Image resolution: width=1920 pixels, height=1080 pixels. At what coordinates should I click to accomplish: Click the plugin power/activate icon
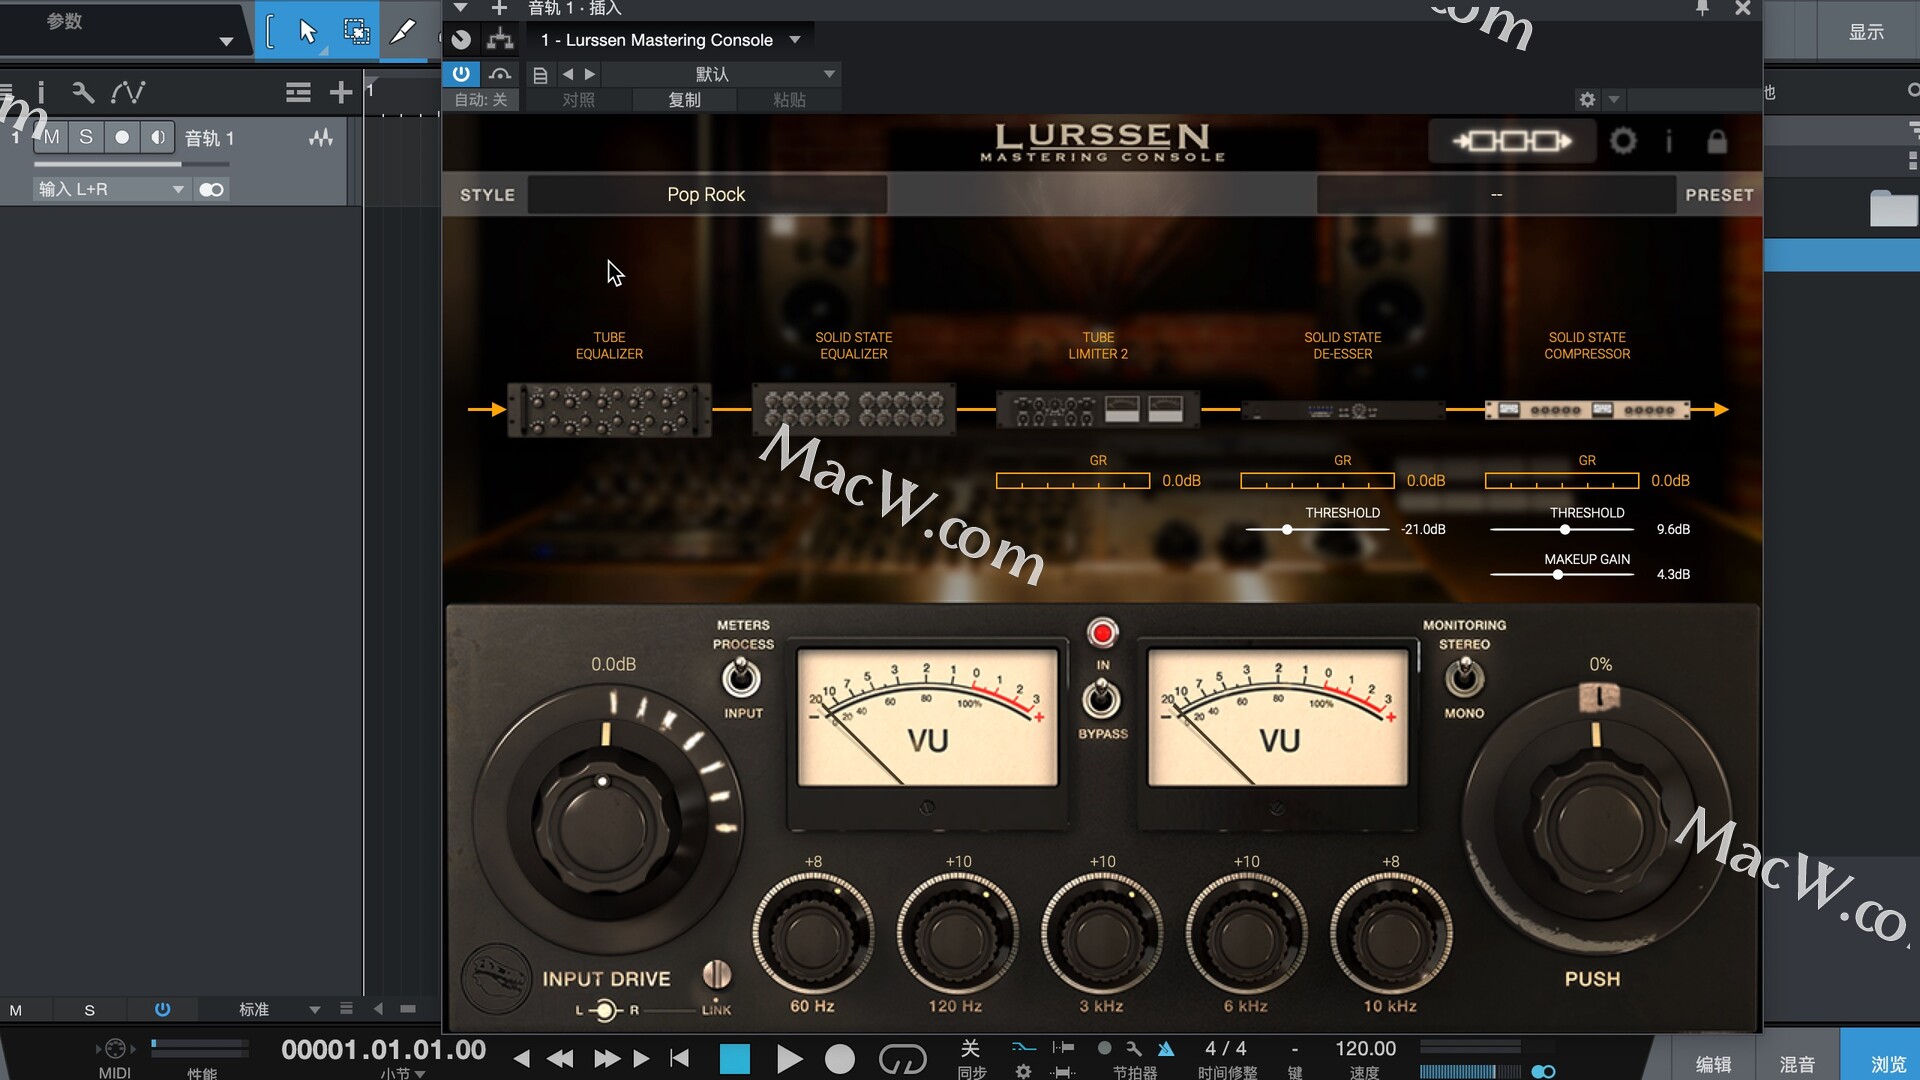point(461,74)
